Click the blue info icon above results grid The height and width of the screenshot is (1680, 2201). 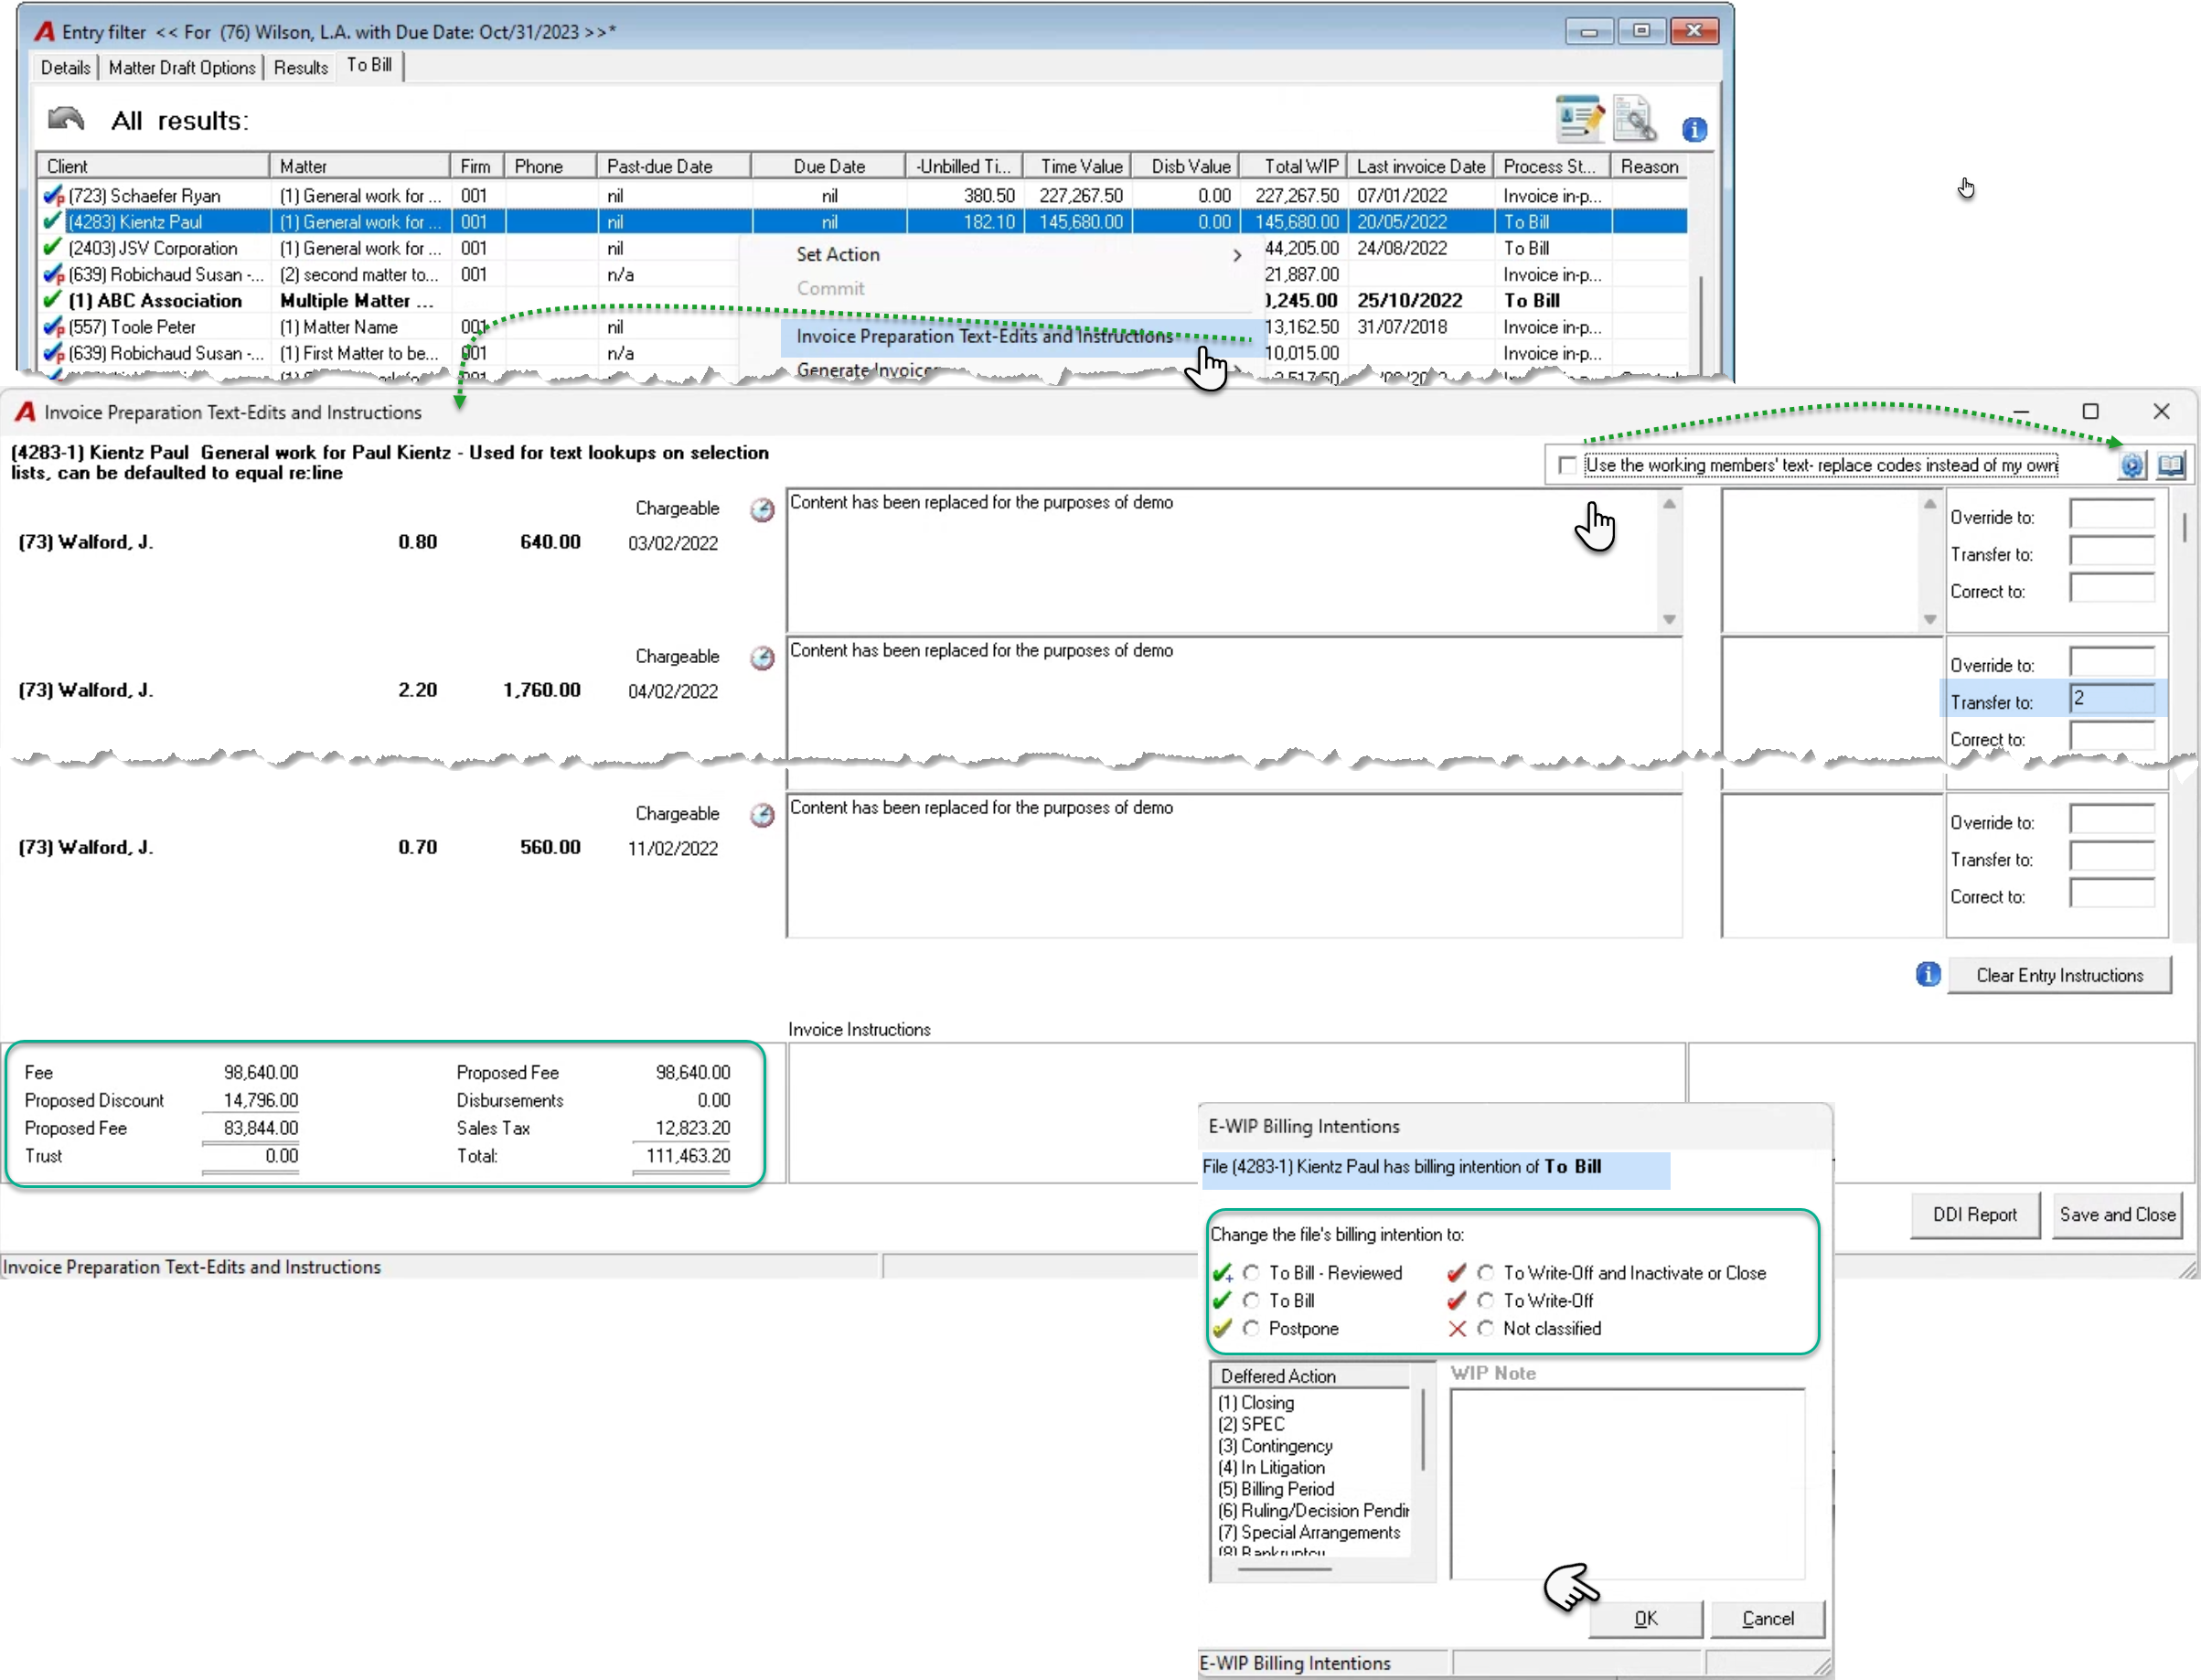pos(1694,129)
